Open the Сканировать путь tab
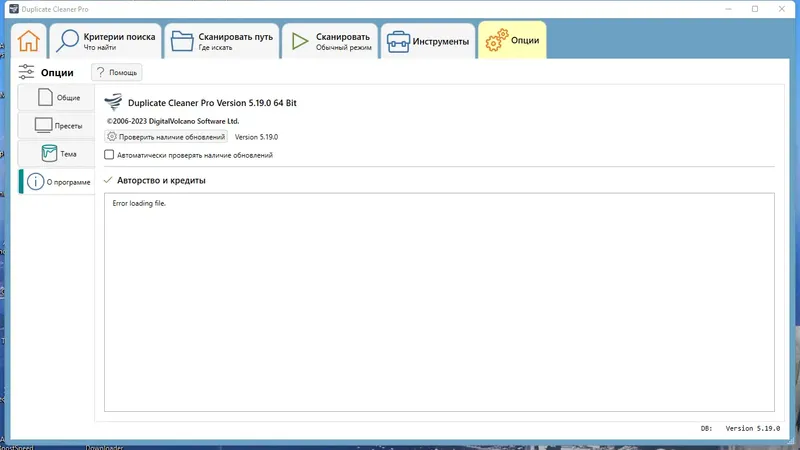Screen dimensions: 800x450 [x=222, y=41]
